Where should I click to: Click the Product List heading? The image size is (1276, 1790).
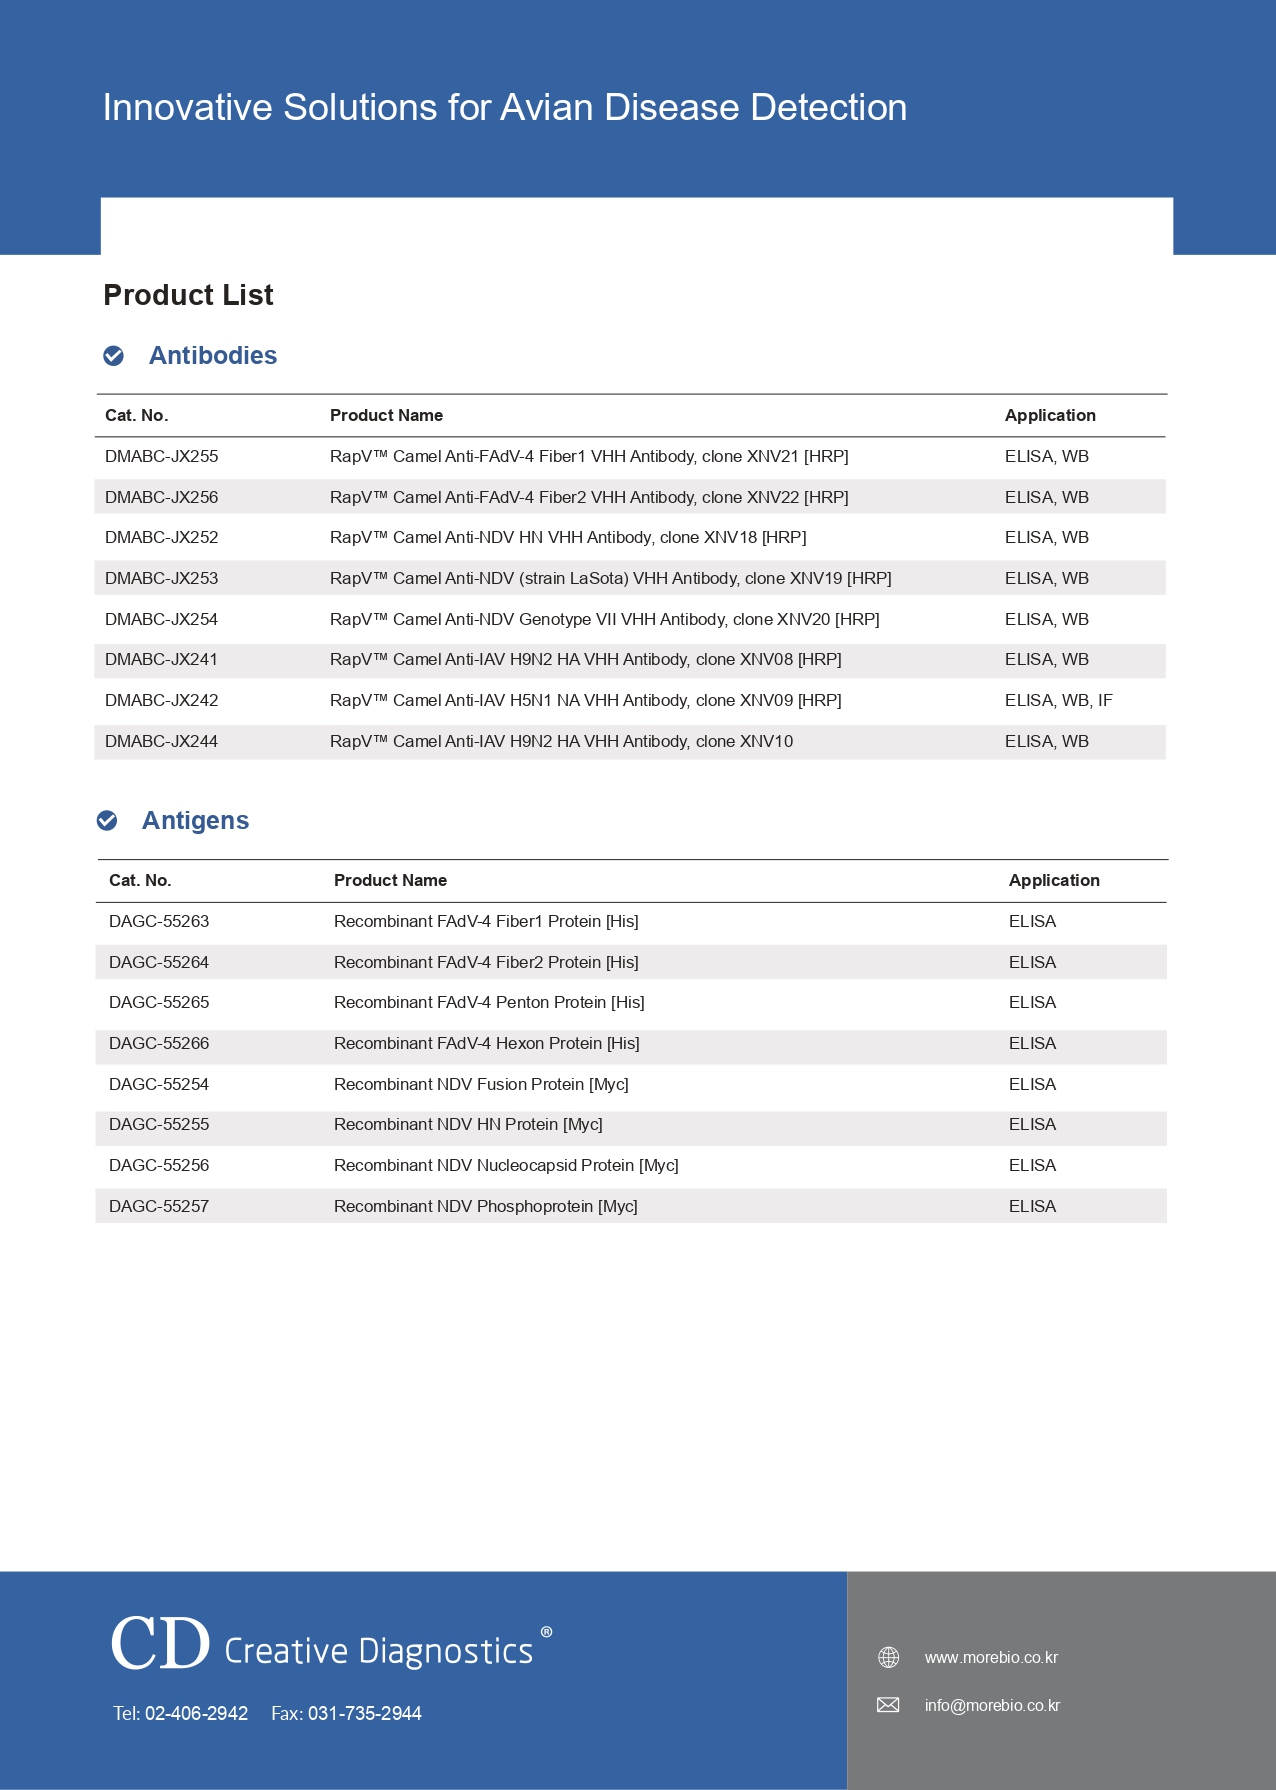(188, 295)
